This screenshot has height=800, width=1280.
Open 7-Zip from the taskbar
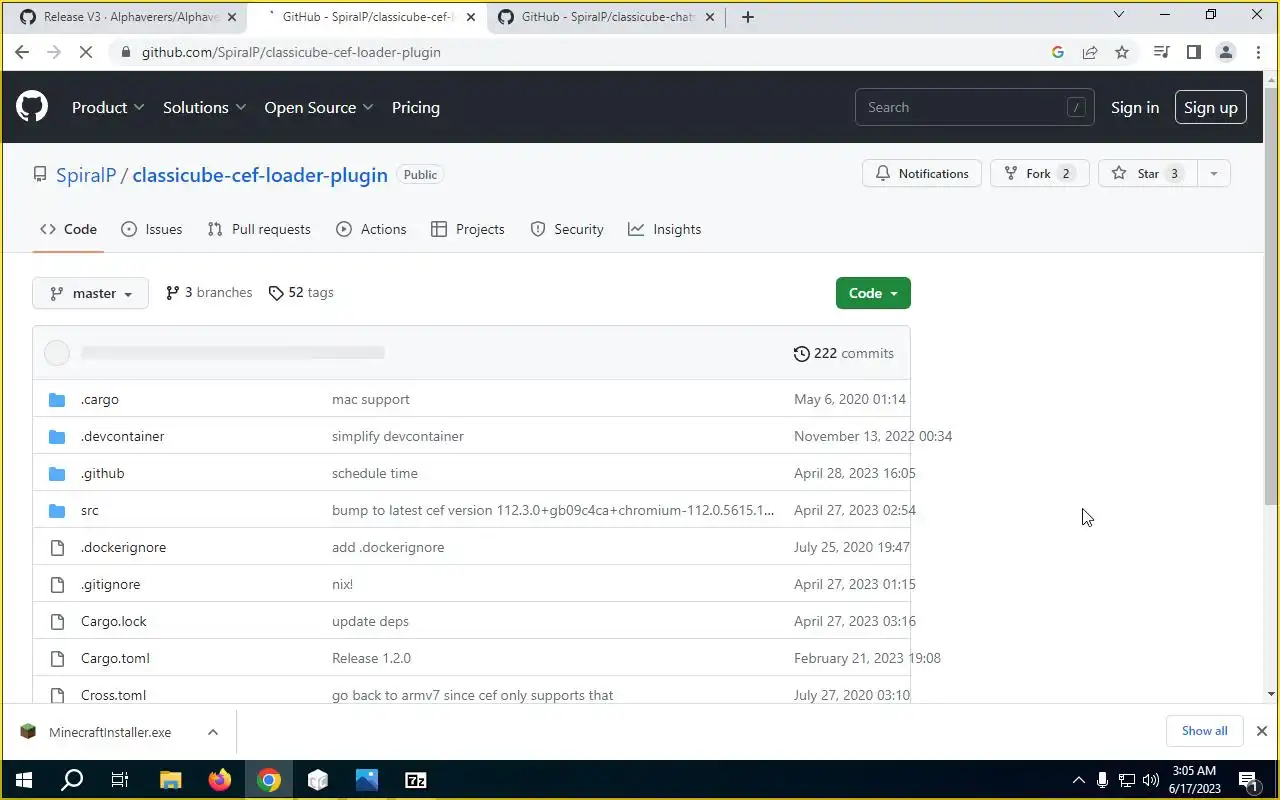(x=416, y=780)
